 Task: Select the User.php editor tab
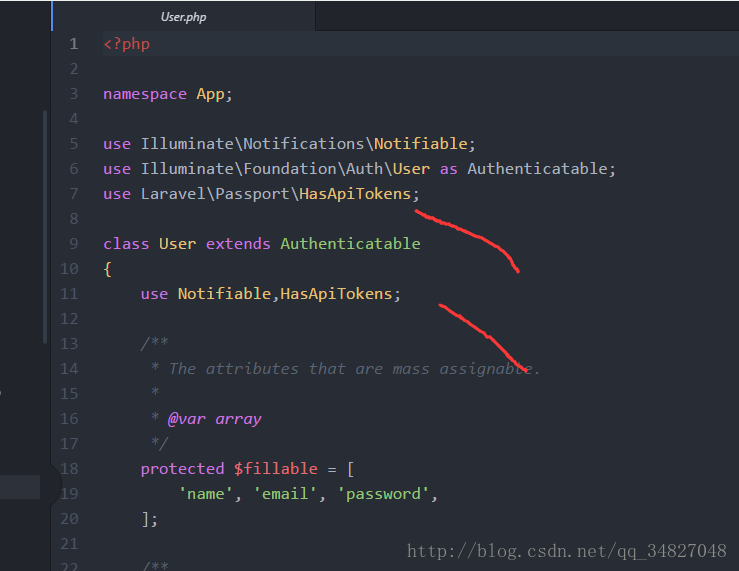point(183,17)
